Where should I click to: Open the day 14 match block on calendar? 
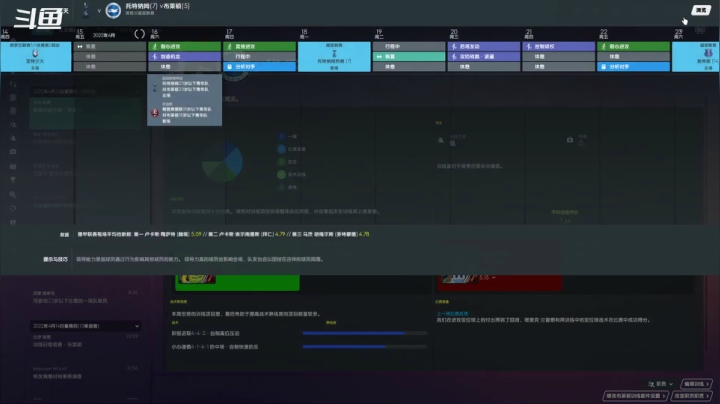tap(36, 57)
